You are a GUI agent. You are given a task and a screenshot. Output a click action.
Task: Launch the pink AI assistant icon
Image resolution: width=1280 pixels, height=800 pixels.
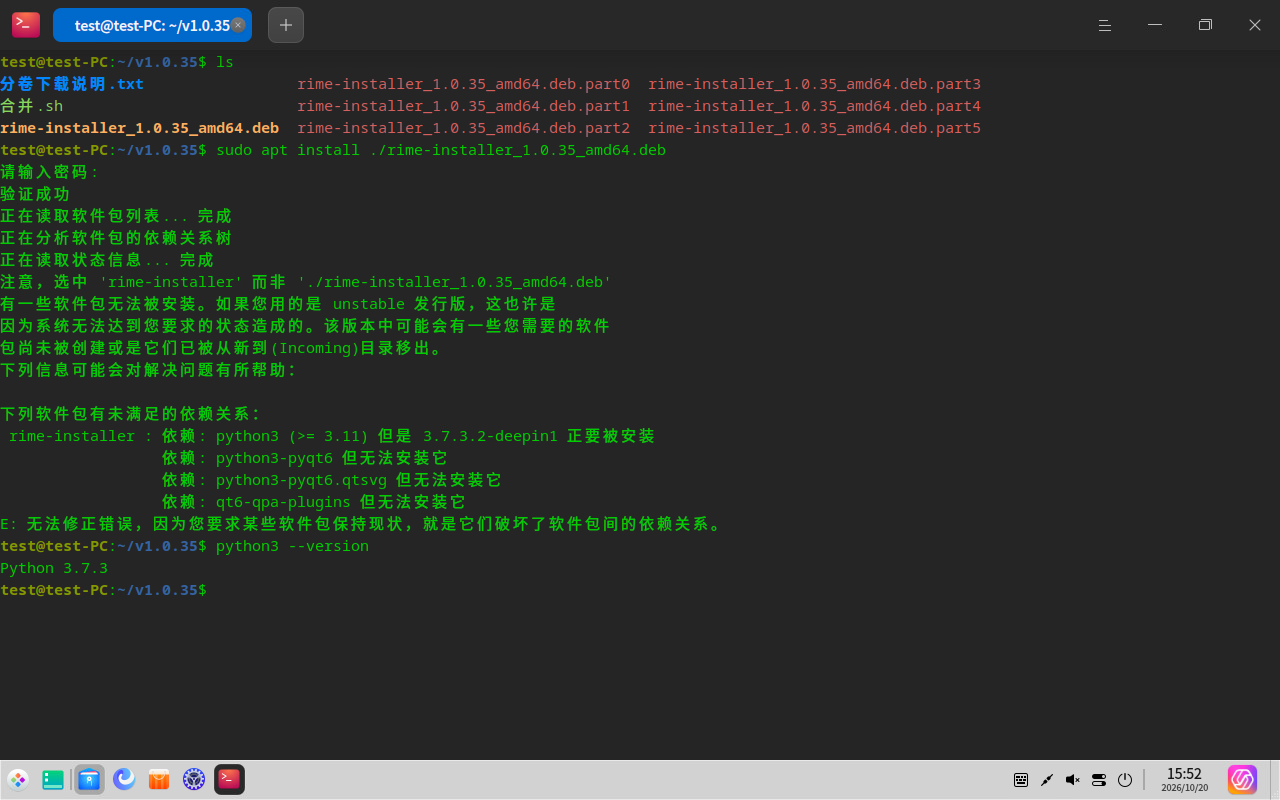coord(1242,779)
